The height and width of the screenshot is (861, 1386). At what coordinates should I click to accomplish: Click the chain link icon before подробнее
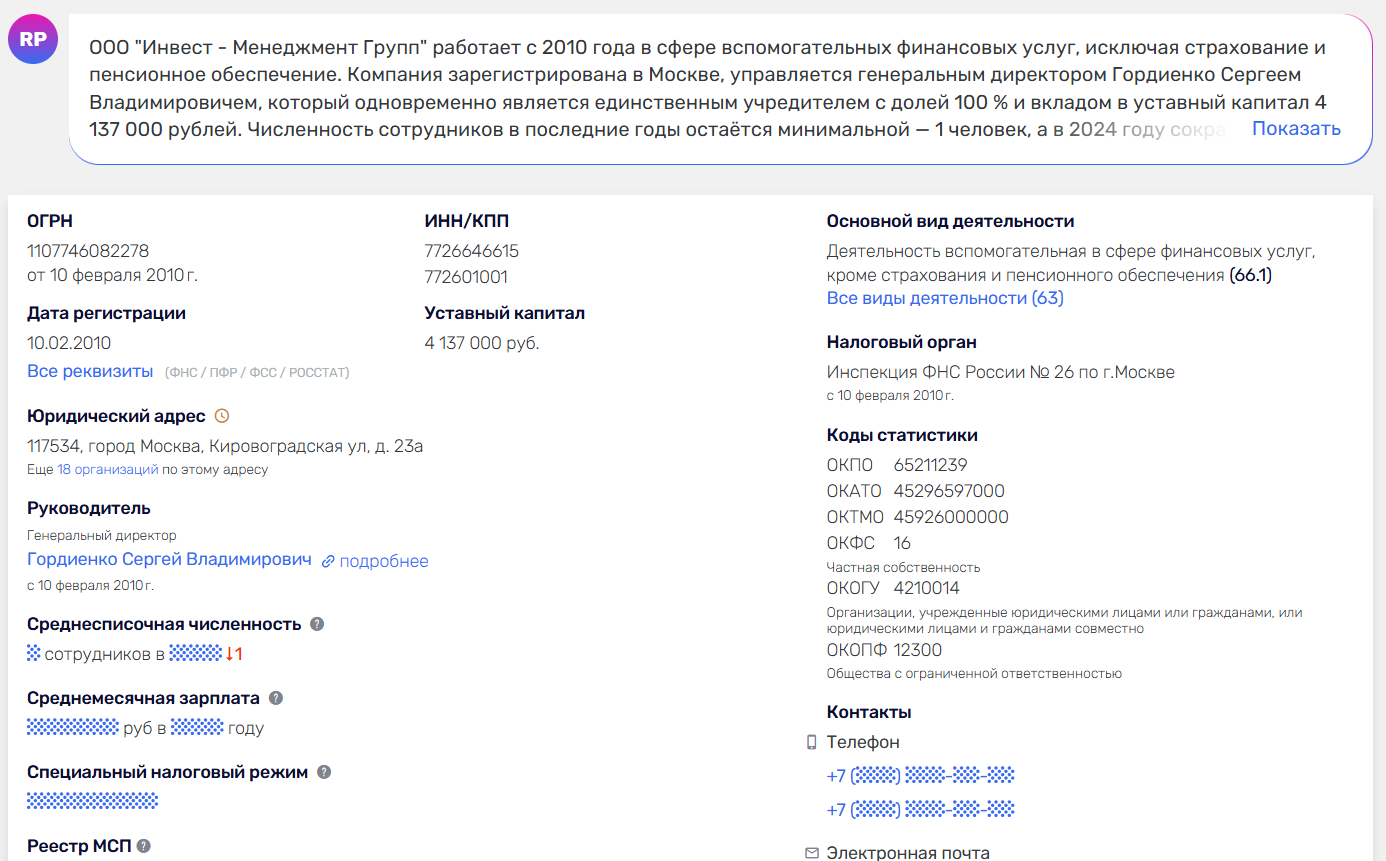tap(328, 562)
